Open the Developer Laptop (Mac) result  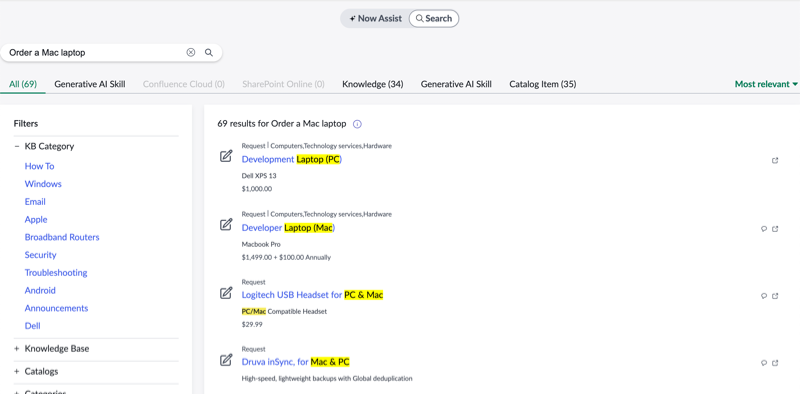click(288, 228)
